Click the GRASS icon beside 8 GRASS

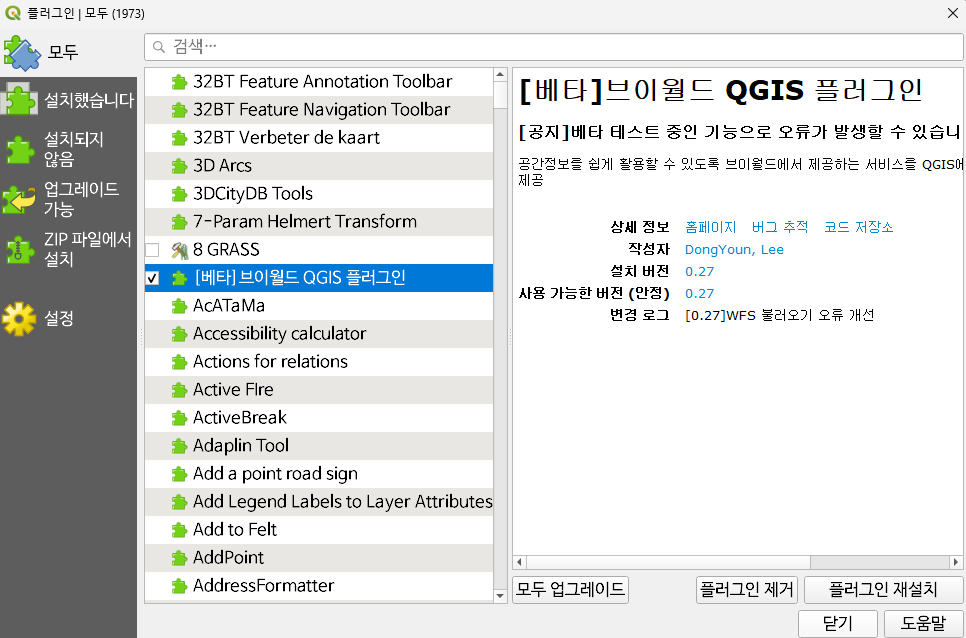(179, 250)
